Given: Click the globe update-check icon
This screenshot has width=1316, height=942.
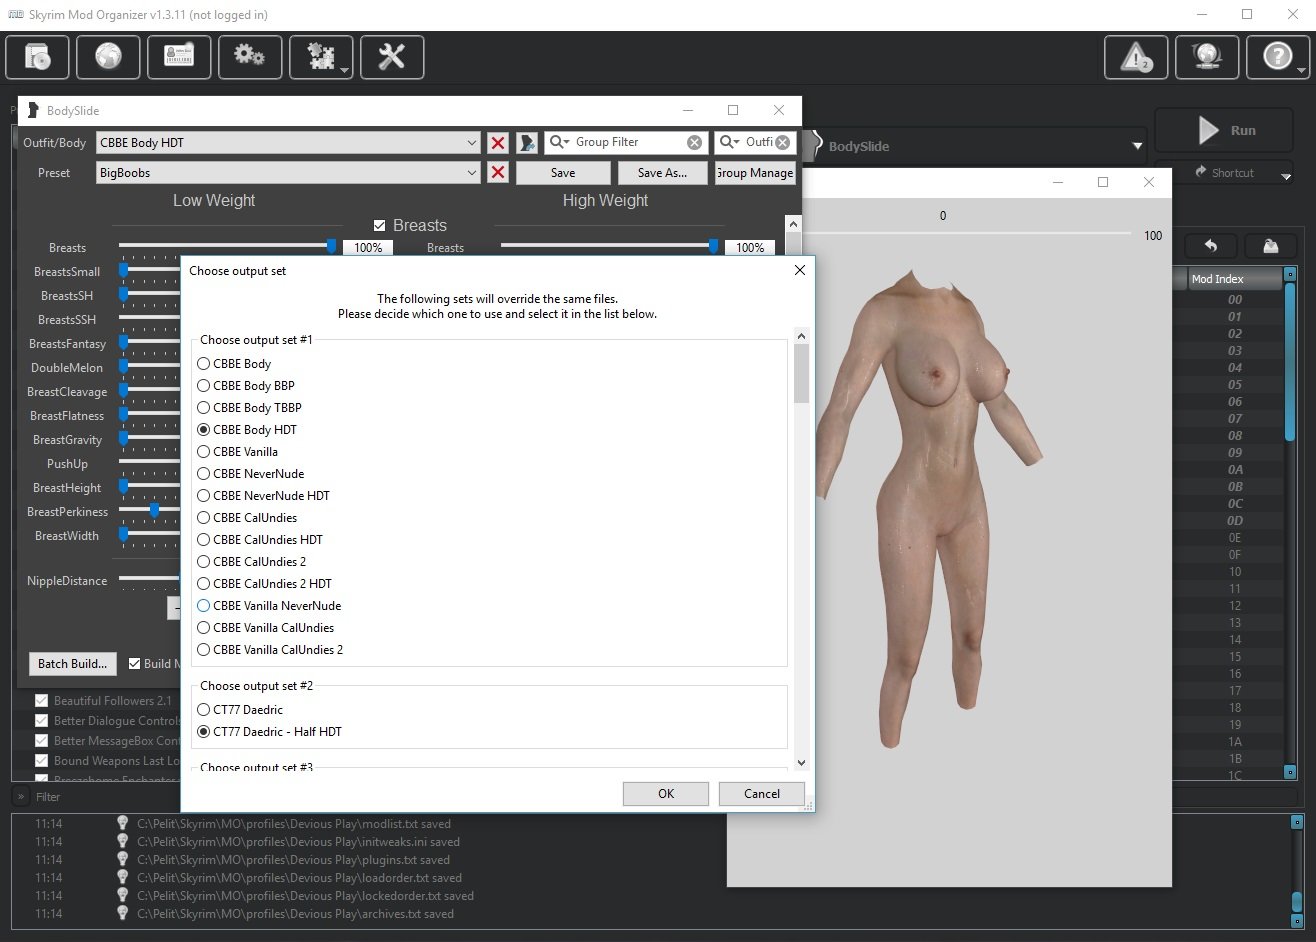Looking at the screenshot, I should pos(1207,57).
